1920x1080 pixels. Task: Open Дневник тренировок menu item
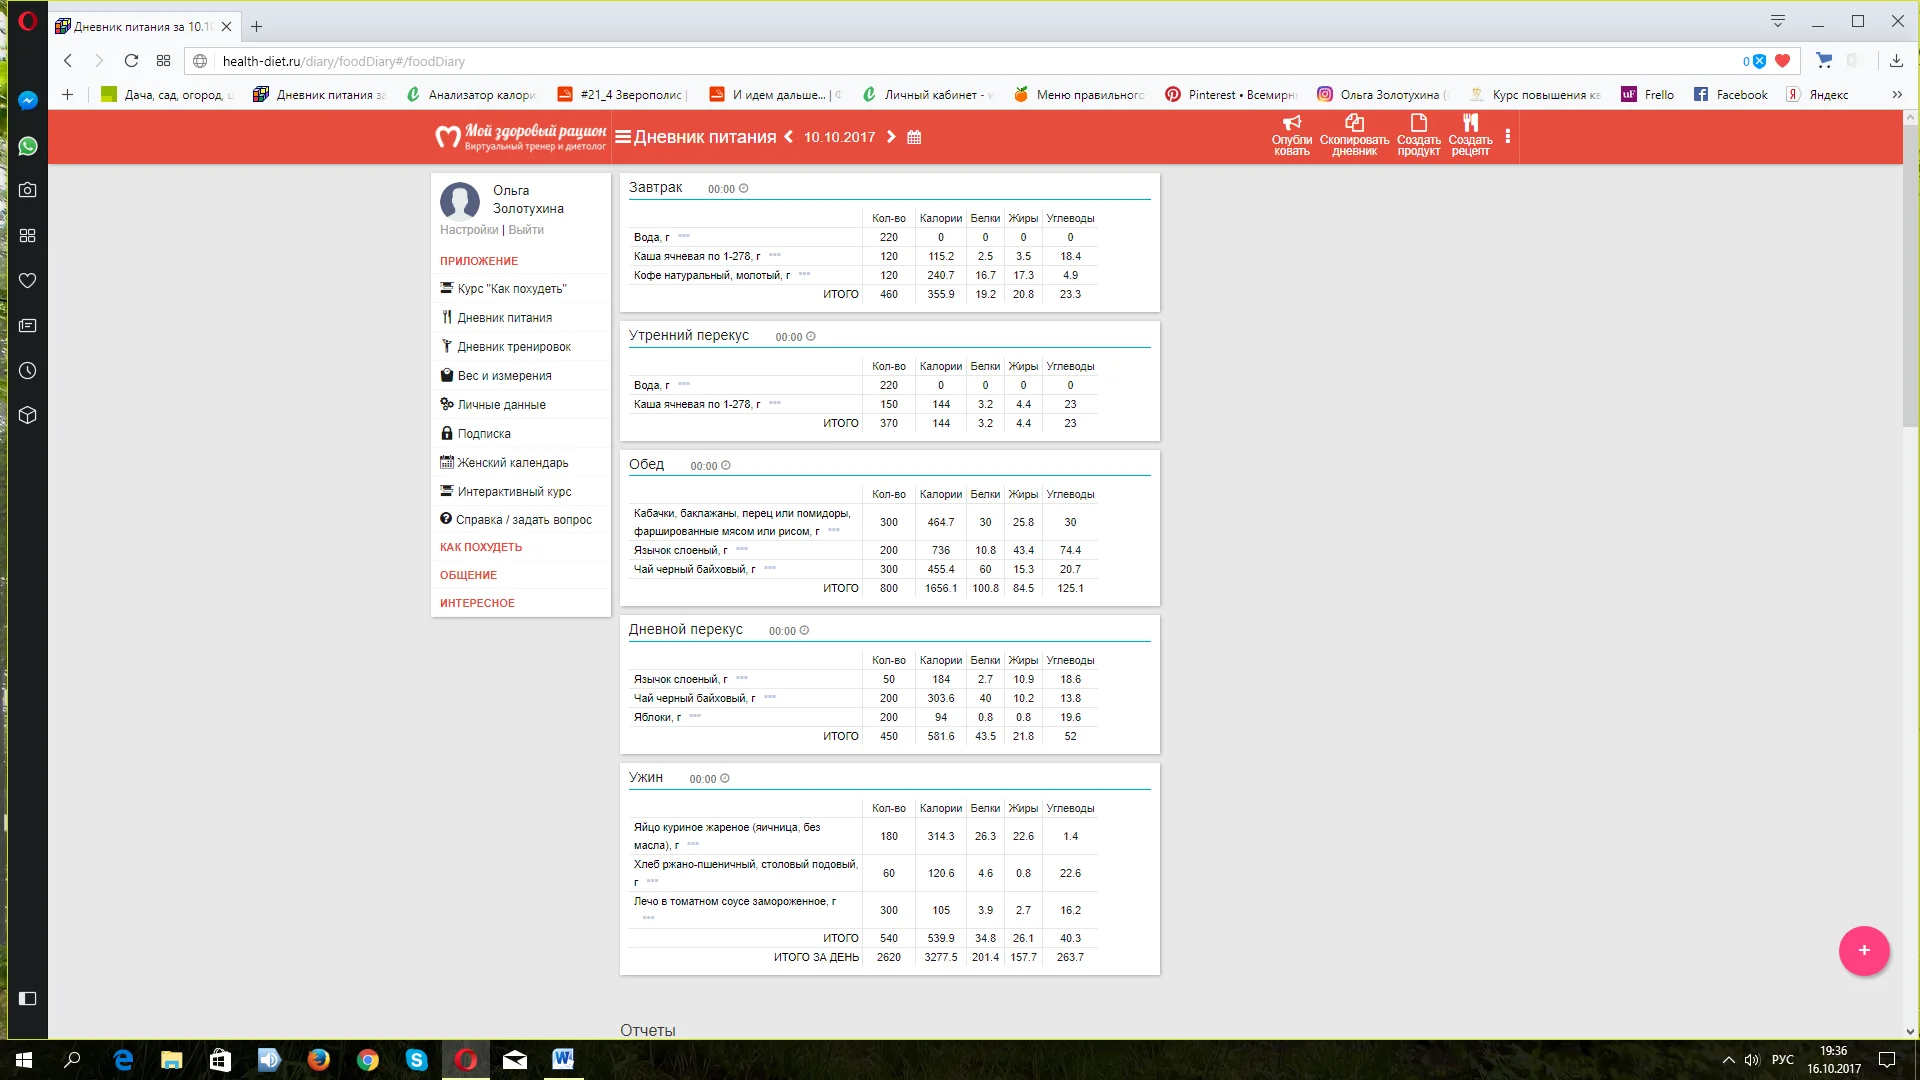514,347
